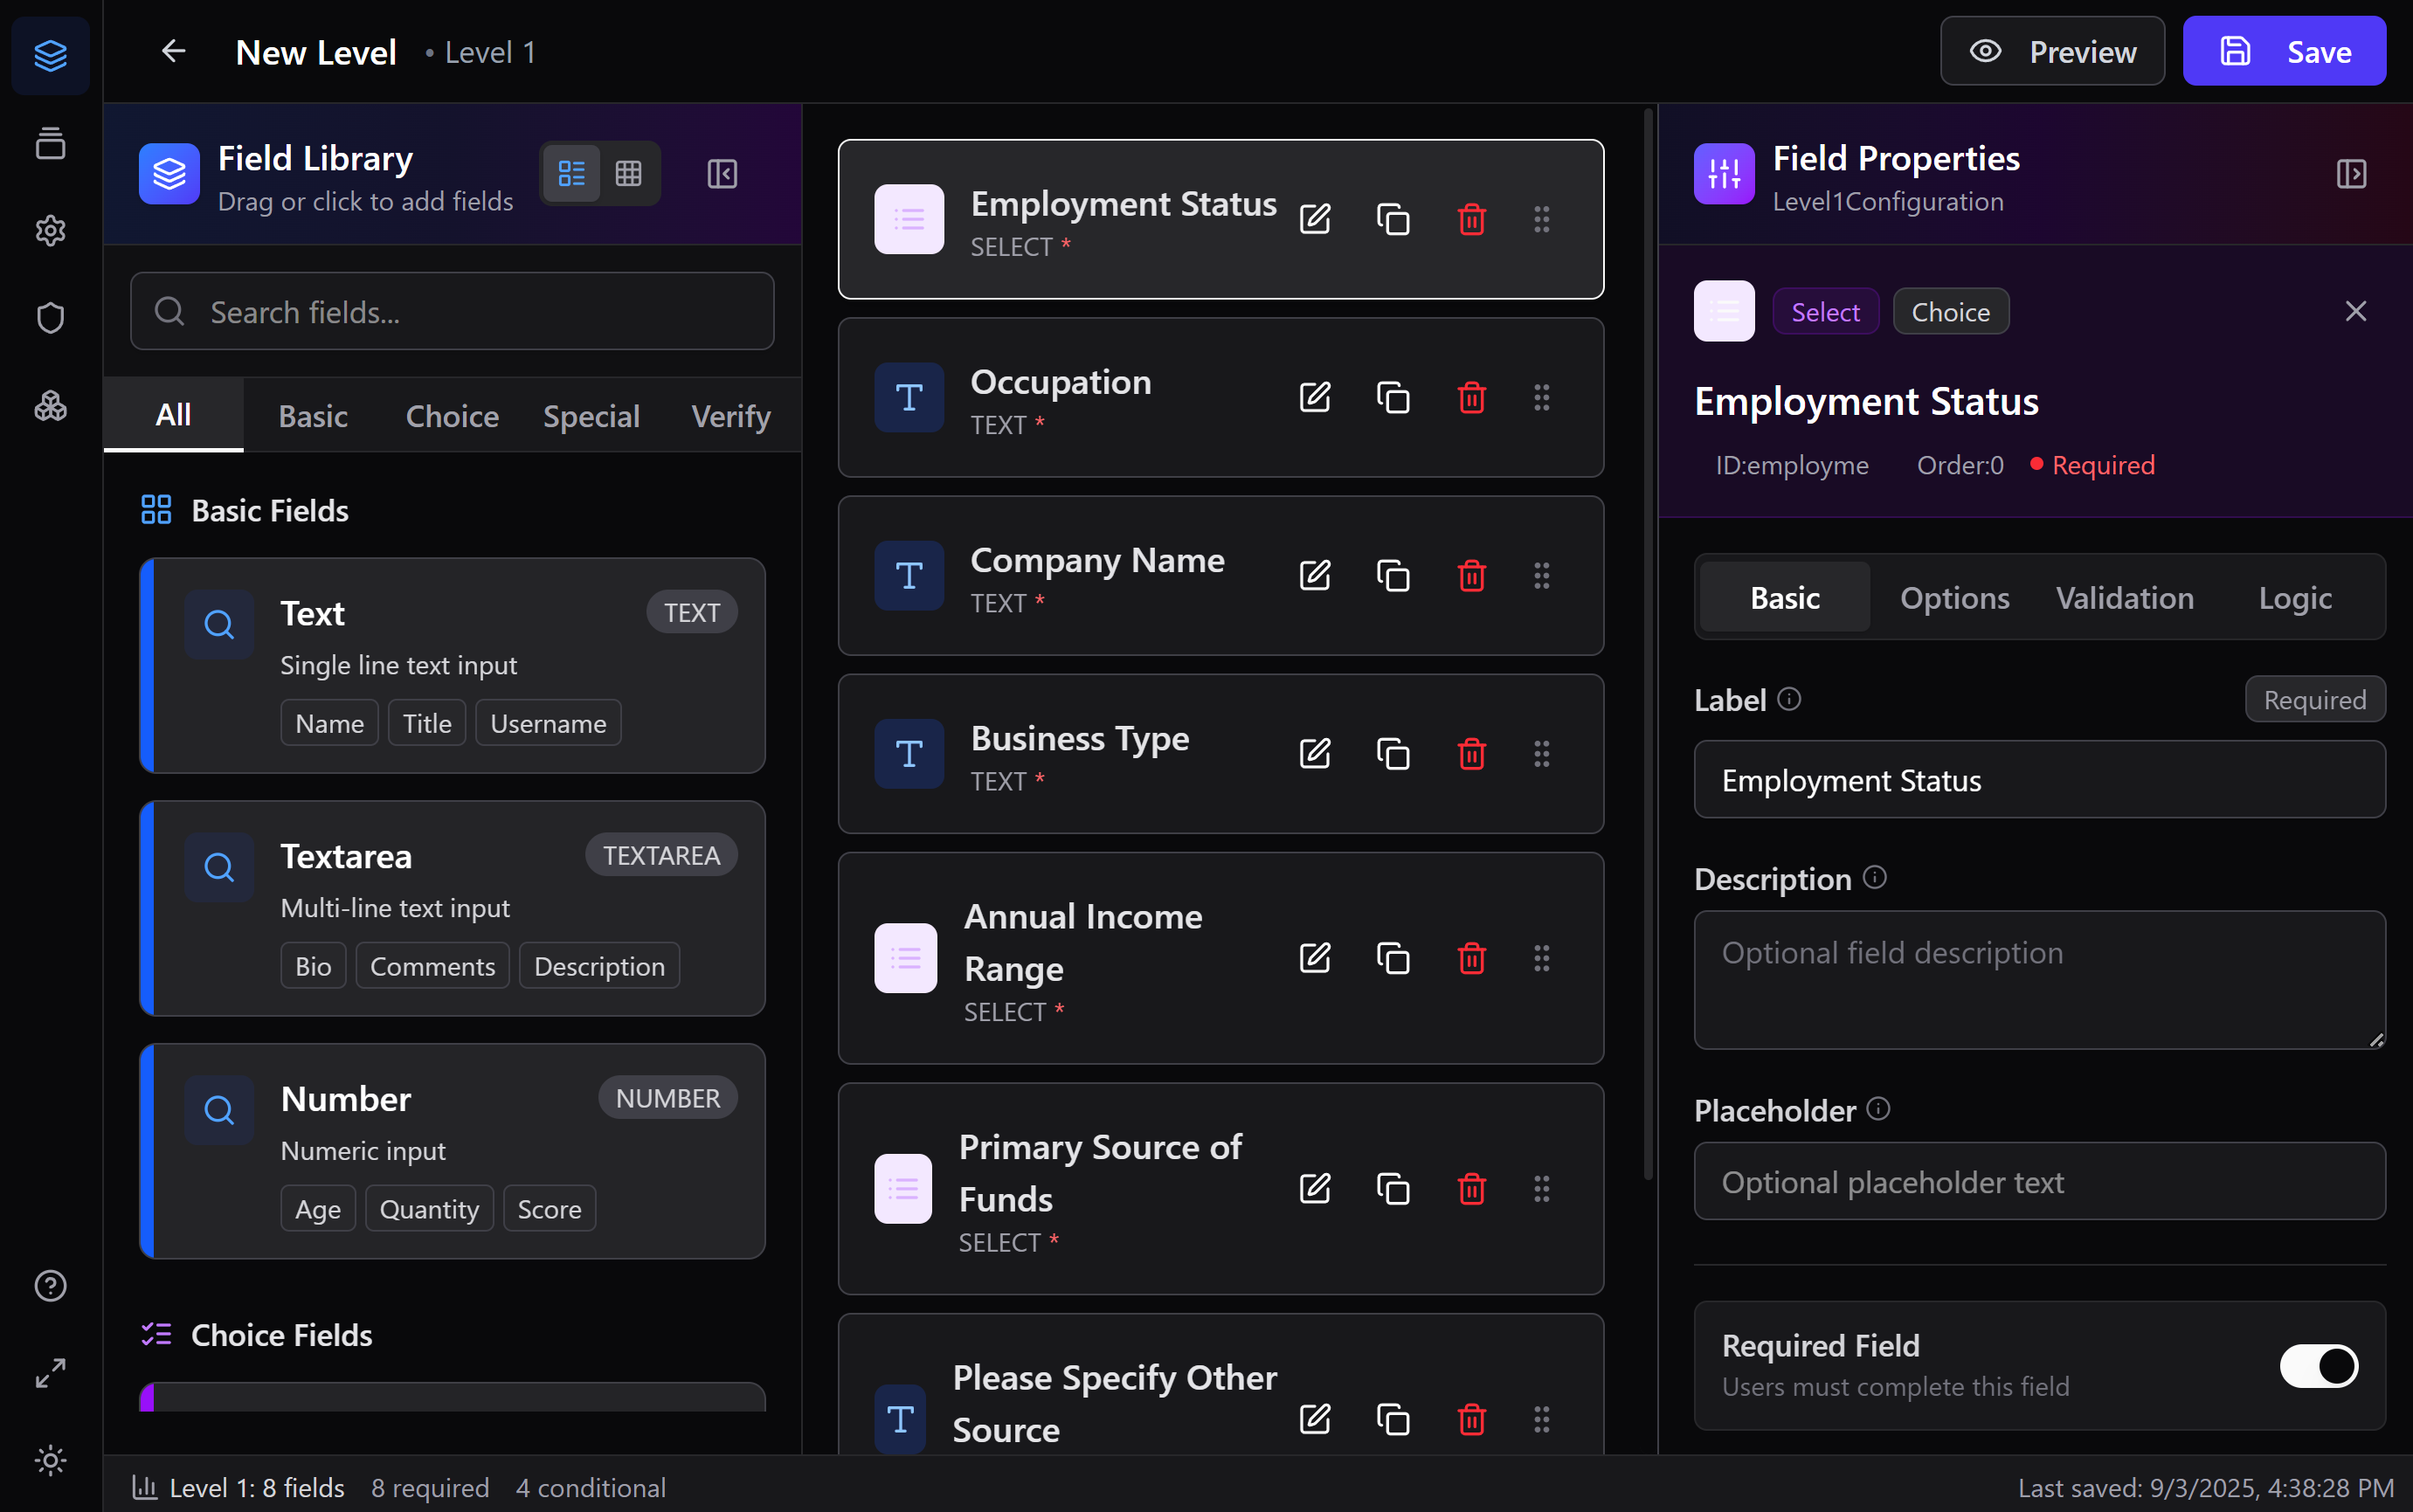Navigate back using arrow beside New Level

coord(174,51)
